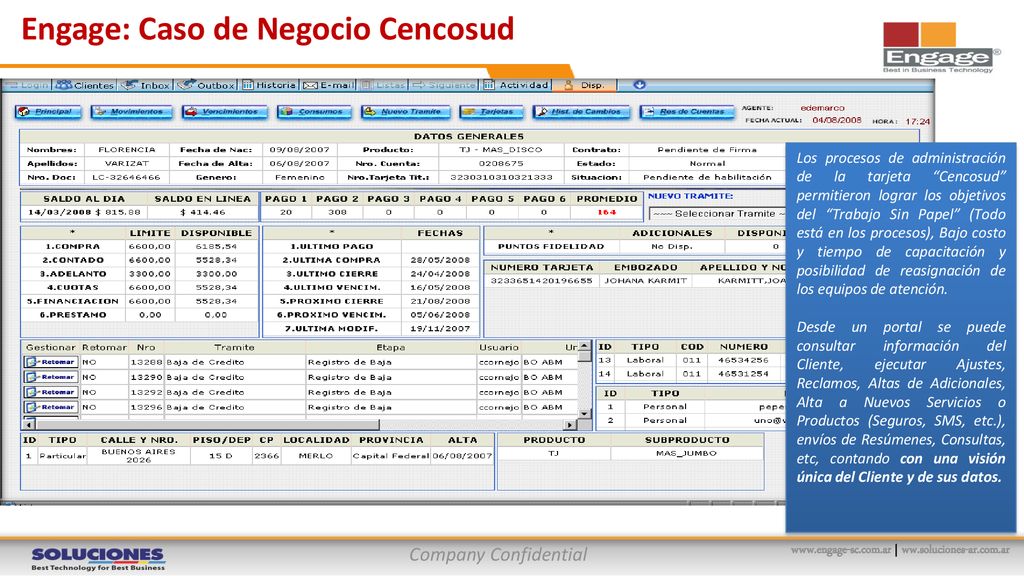Viewport: 1024px width, 576px height.
Task: Open the Clientes toolbar item
Action: click(85, 85)
